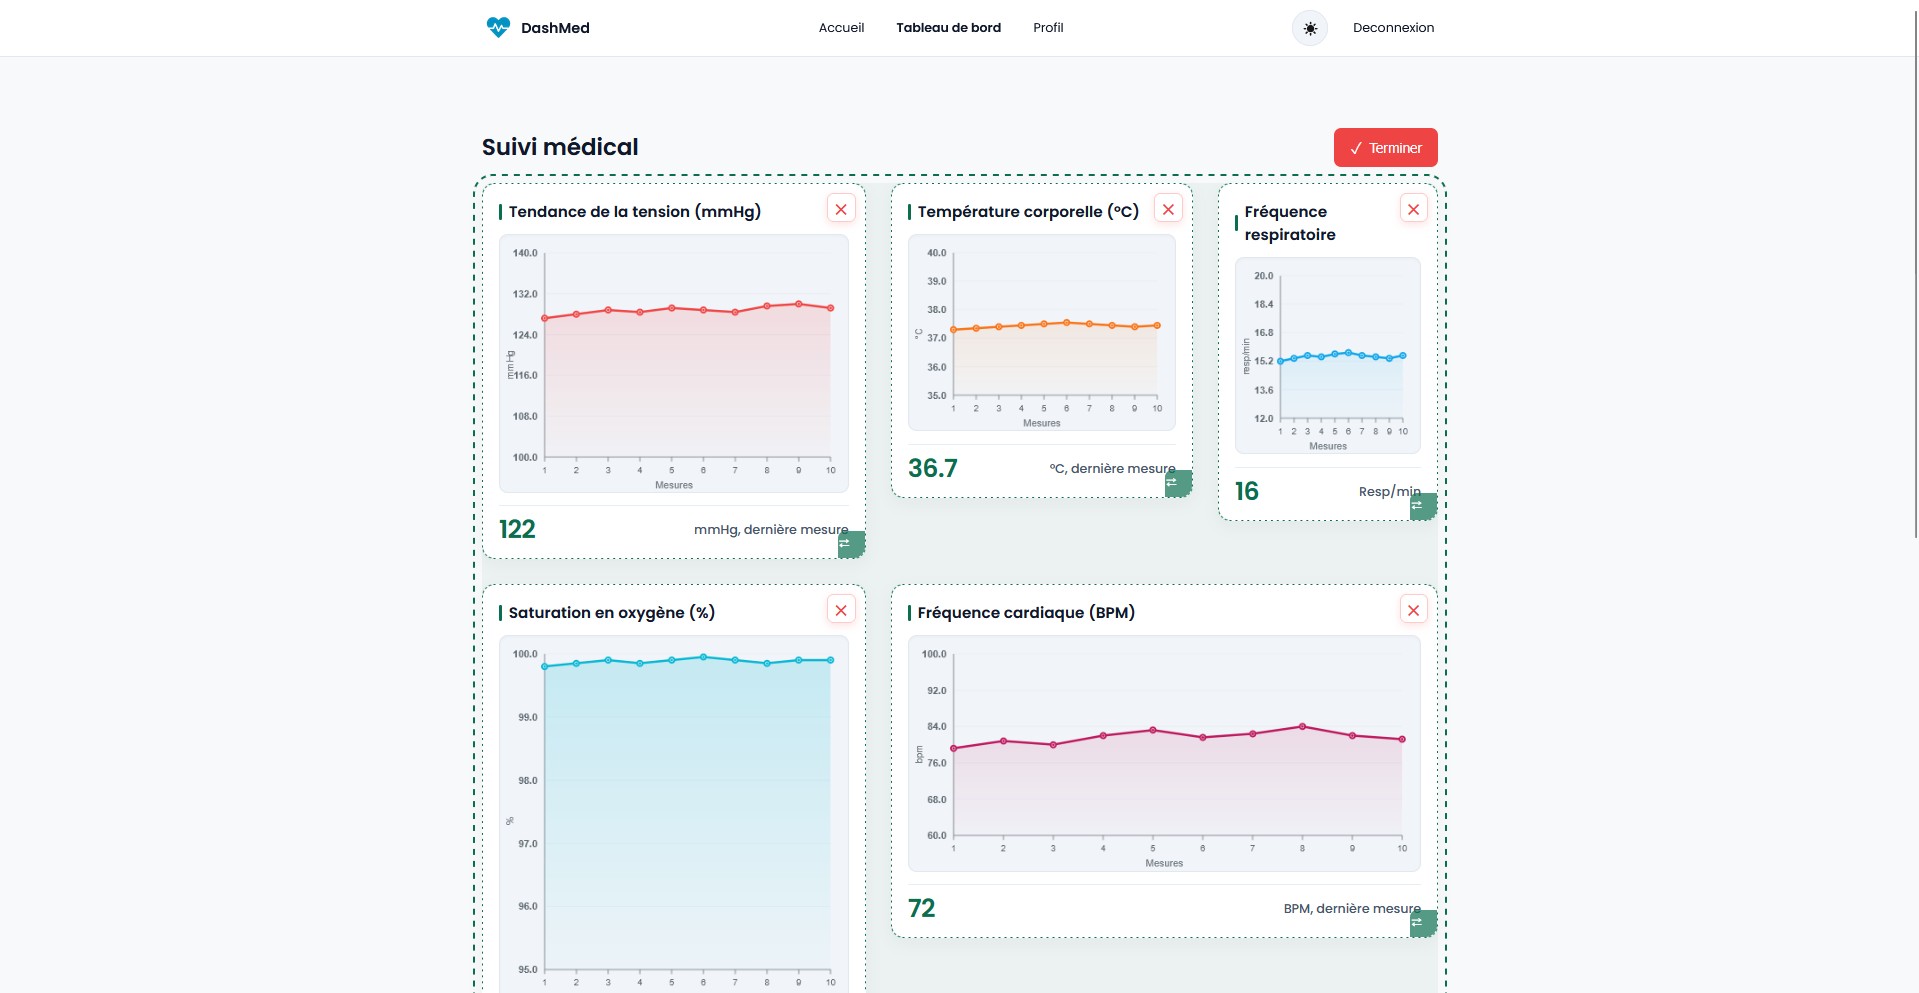Viewport: 1919px width, 993px height.
Task: Click the tension card green swap icon
Action: (x=850, y=544)
